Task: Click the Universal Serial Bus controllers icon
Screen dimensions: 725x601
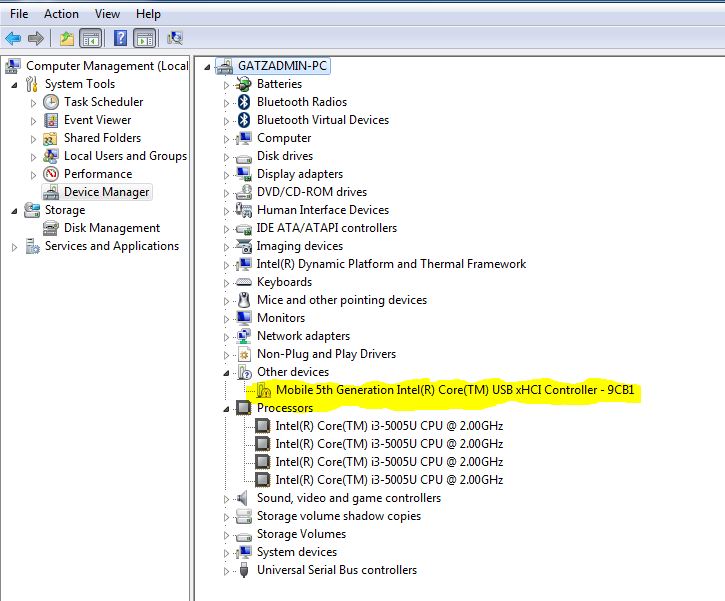Action: click(x=244, y=570)
